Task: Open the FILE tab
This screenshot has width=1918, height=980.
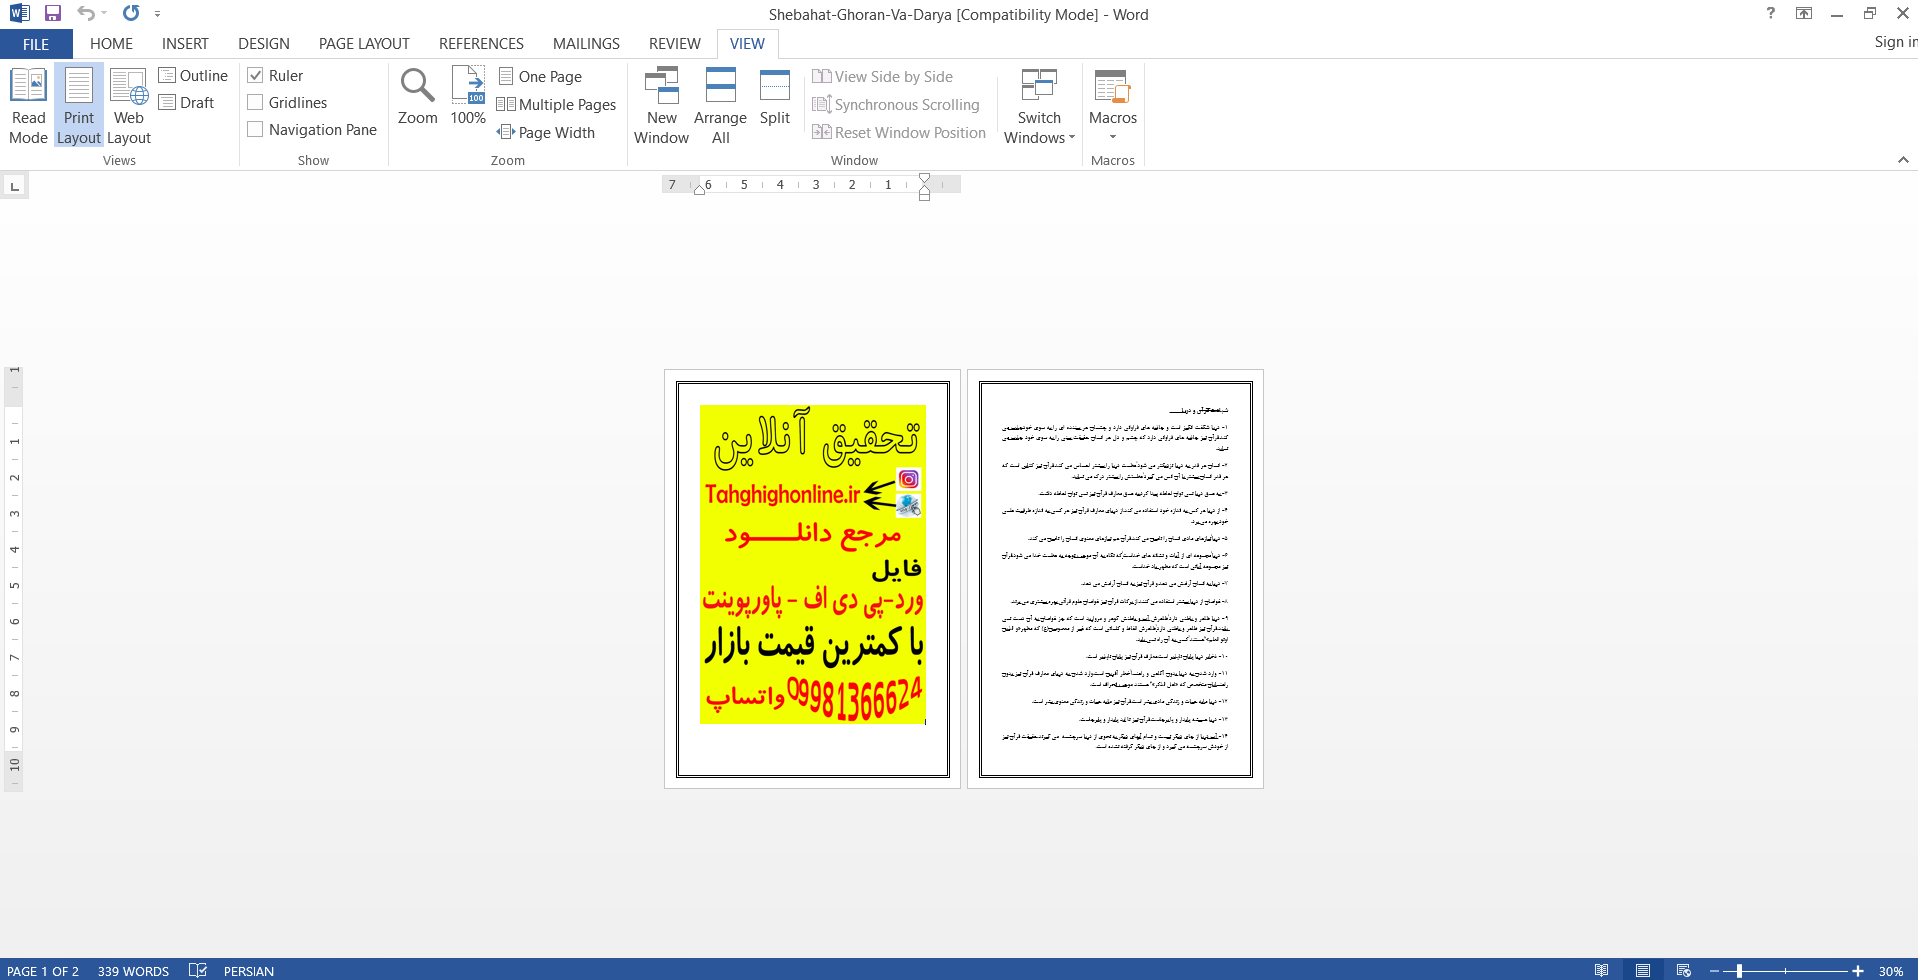Action: pos(36,44)
